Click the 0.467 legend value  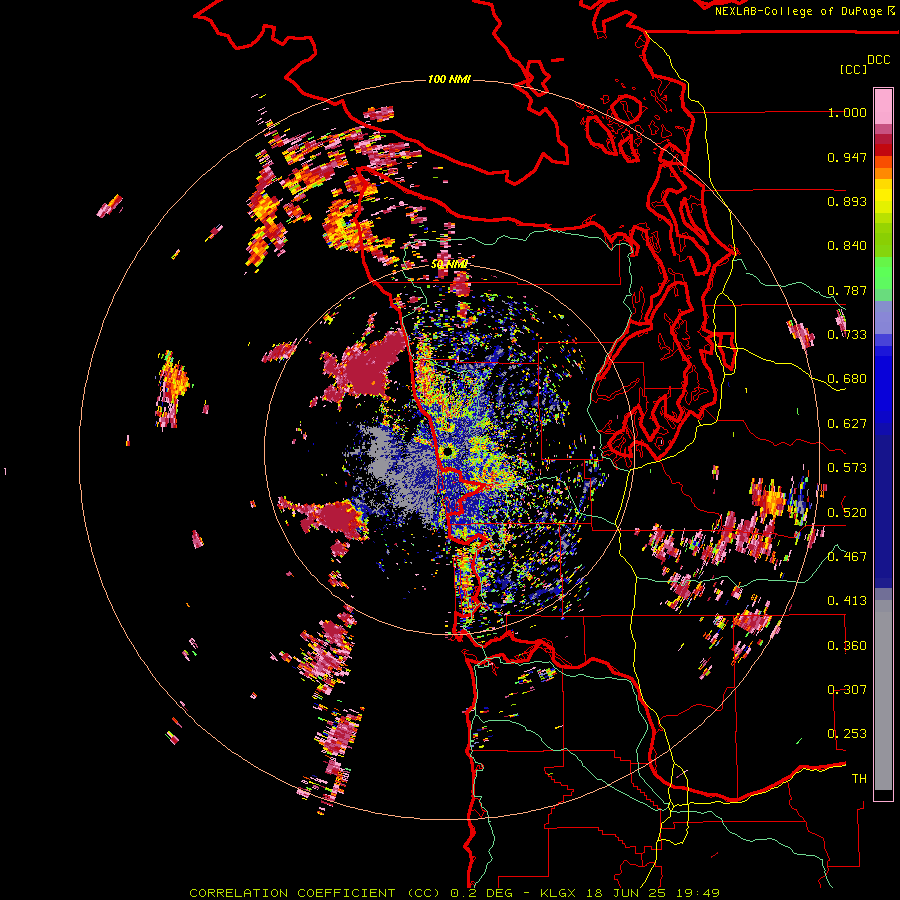point(847,556)
